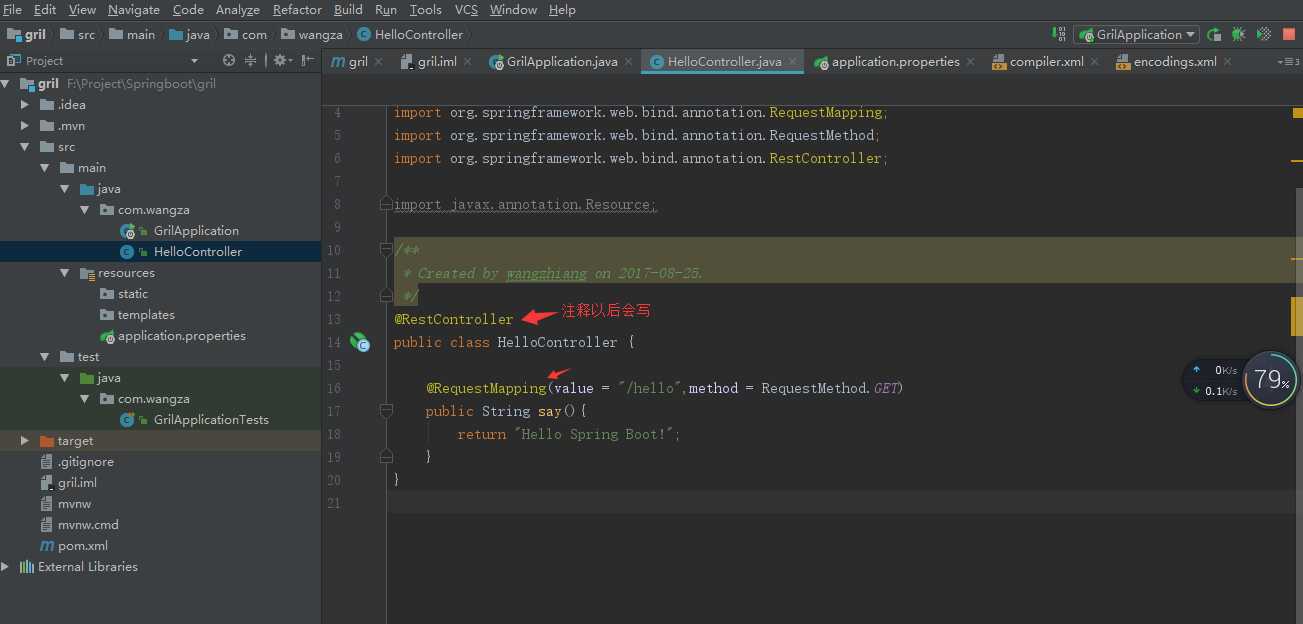The height and width of the screenshot is (624, 1303).
Task: Close the GrilApplication.java tab
Action: 628,62
